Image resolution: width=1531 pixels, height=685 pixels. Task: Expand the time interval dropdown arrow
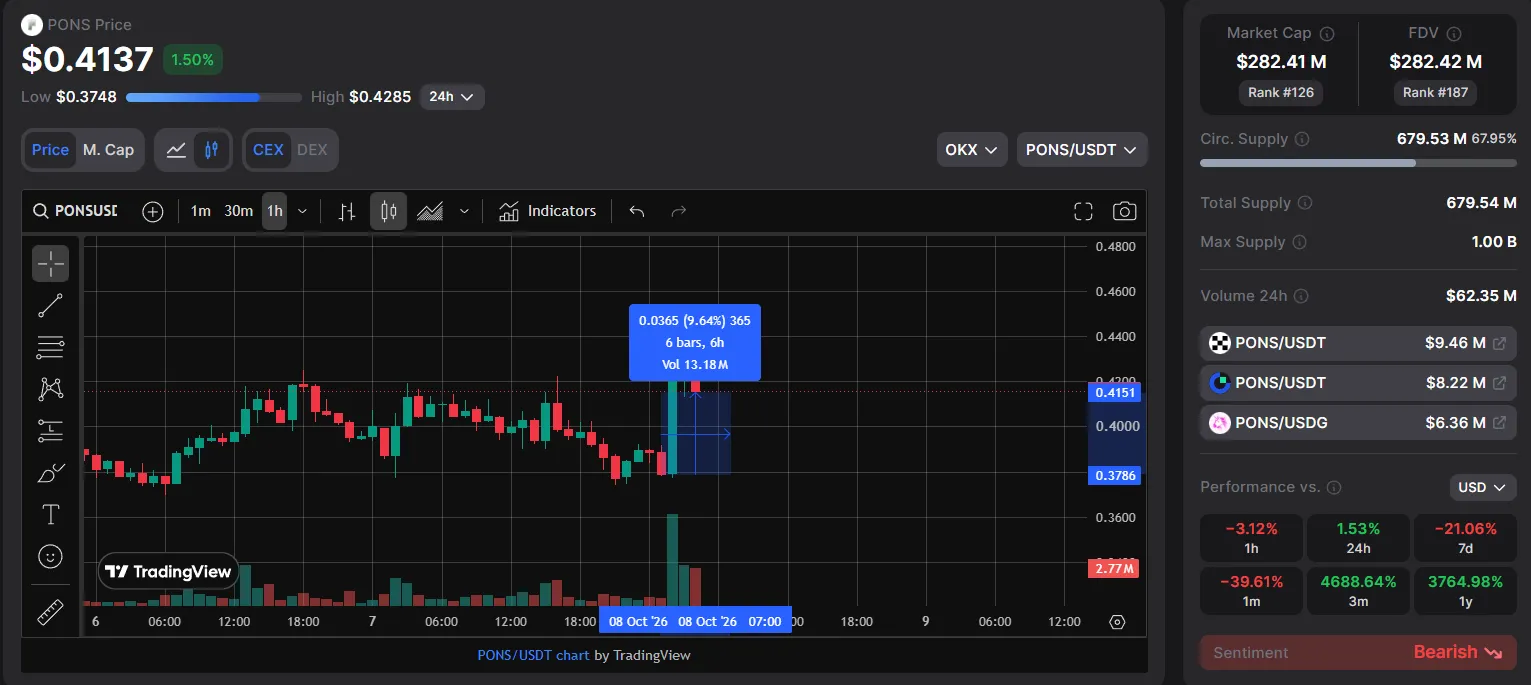pyautogui.click(x=303, y=211)
